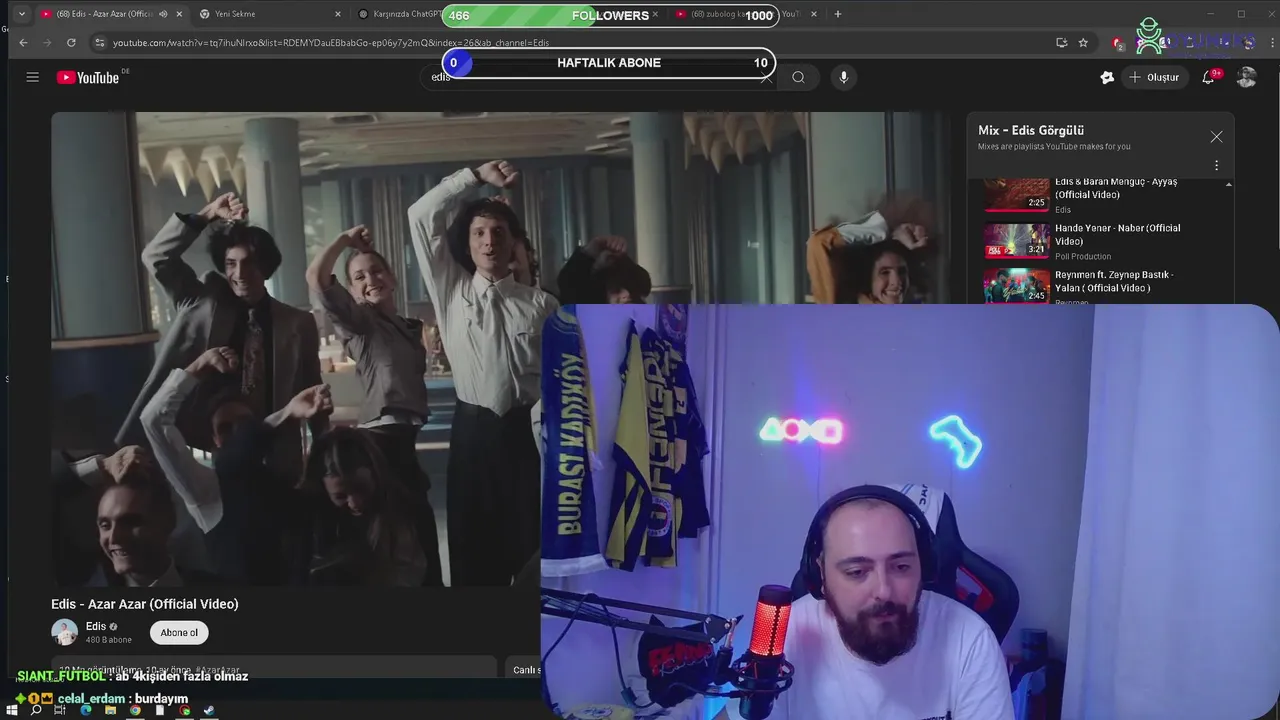Close the Yeni Sekme tab
This screenshot has height=720, width=1280.
point(337,14)
